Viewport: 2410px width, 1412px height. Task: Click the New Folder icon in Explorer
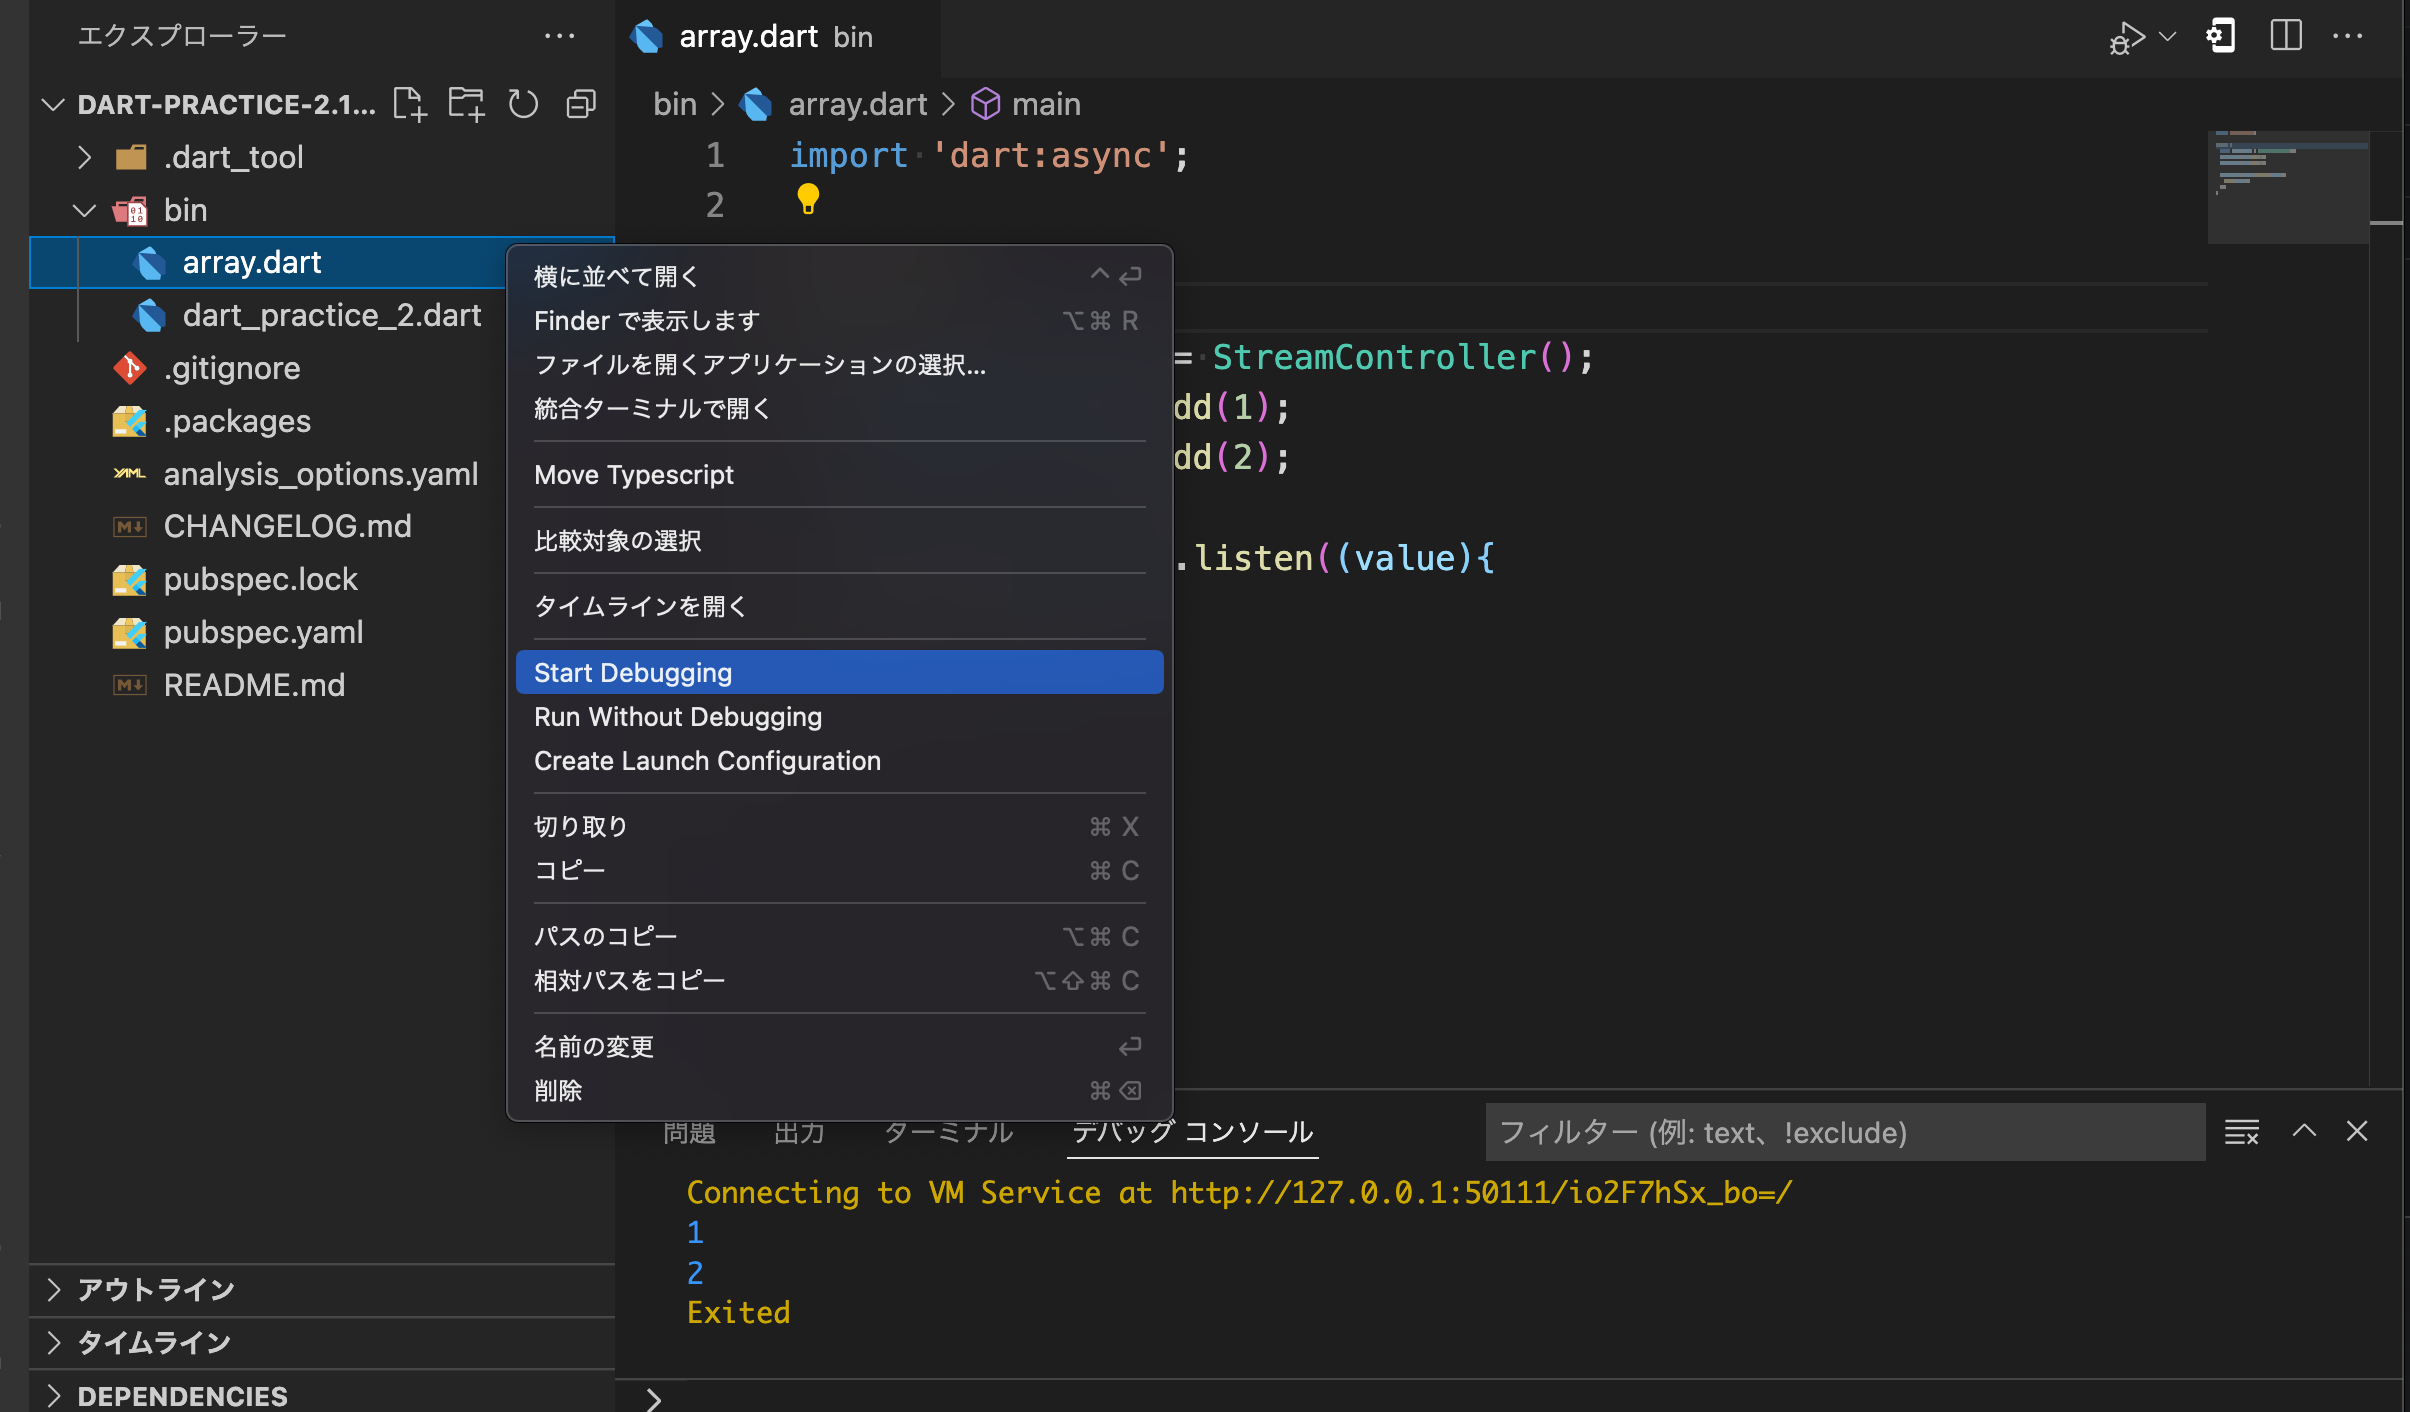coord(466,103)
